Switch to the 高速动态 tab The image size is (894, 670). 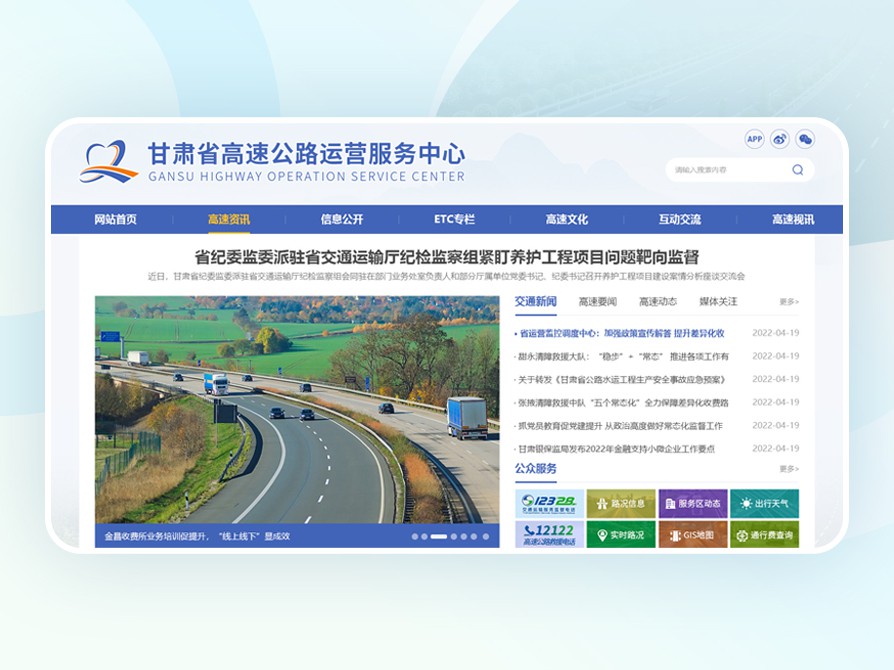[x=658, y=302]
